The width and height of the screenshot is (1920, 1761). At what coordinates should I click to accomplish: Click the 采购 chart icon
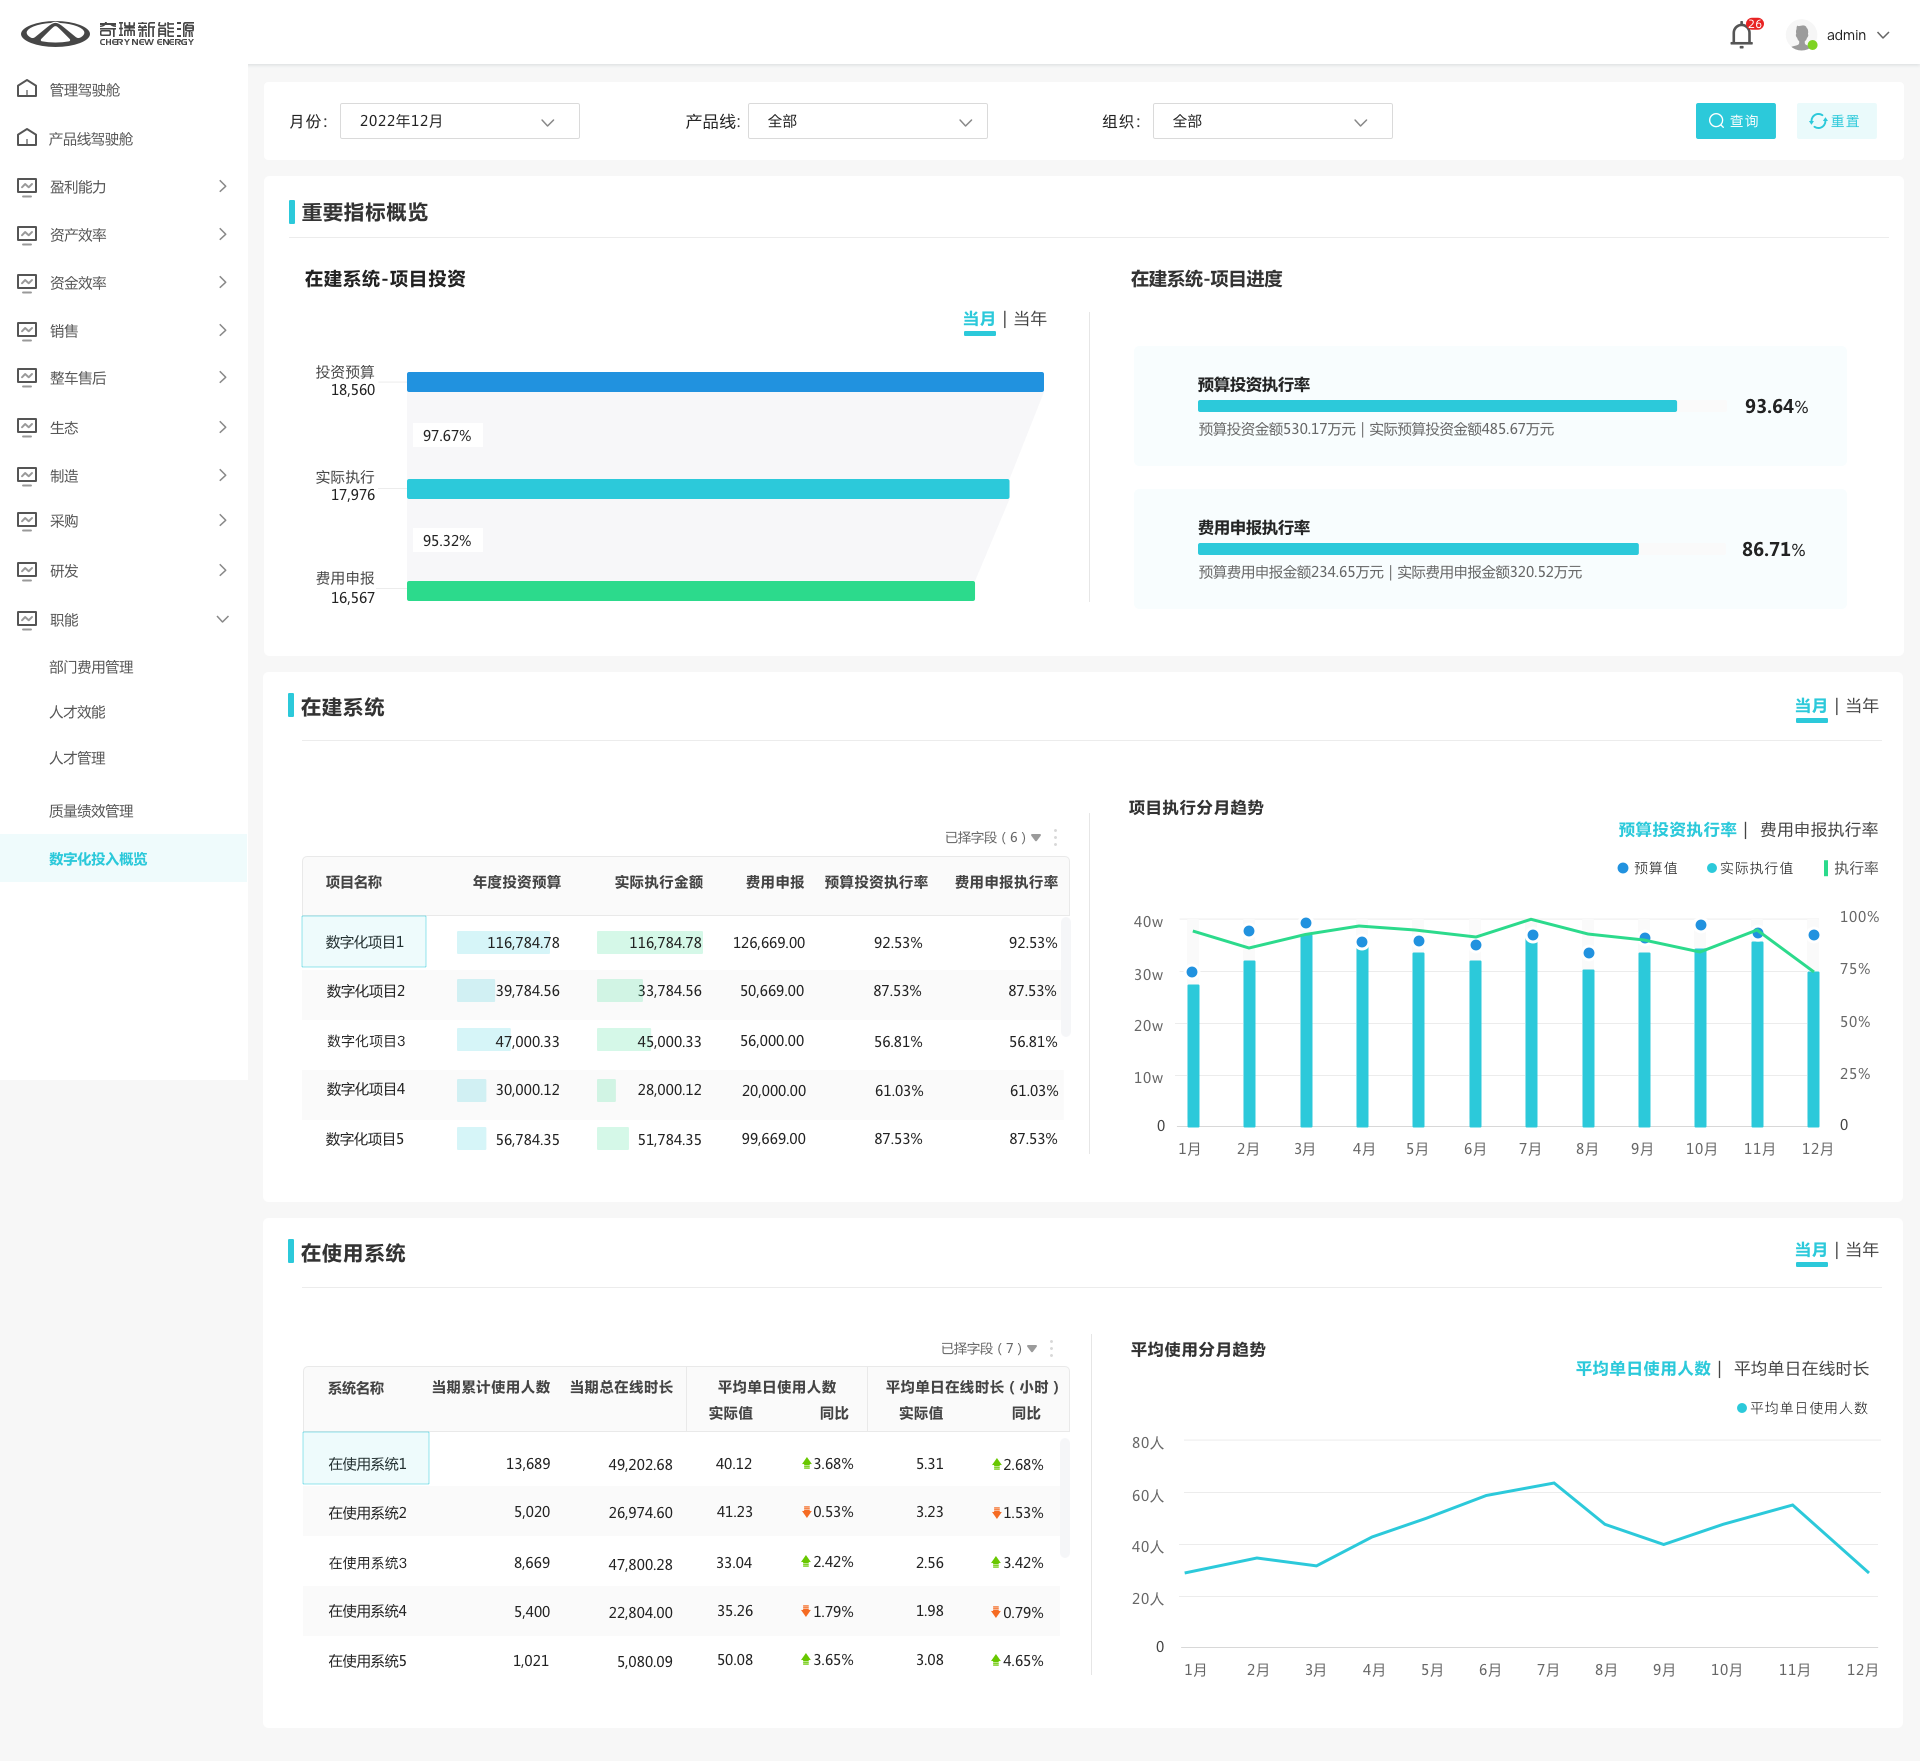click(27, 520)
